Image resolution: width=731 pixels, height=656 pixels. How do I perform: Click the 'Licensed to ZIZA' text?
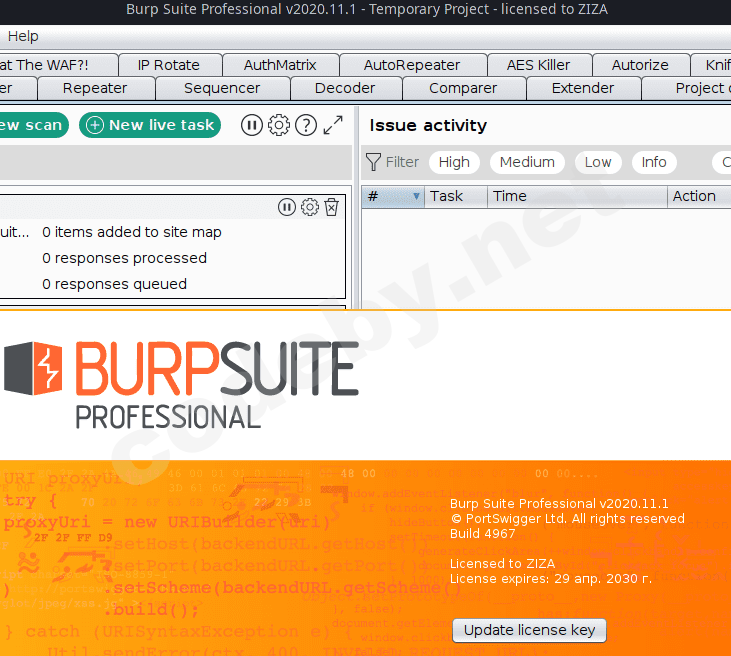[502, 564]
